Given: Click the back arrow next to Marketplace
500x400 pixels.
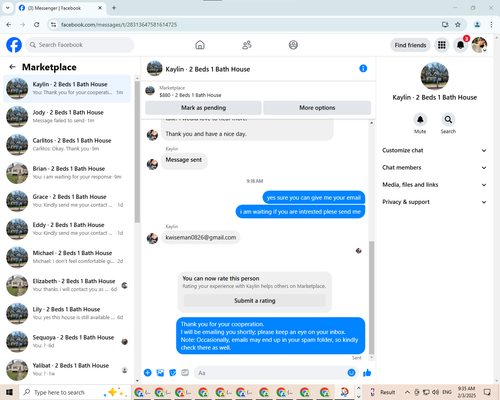Looking at the screenshot, I should pyautogui.click(x=12, y=67).
